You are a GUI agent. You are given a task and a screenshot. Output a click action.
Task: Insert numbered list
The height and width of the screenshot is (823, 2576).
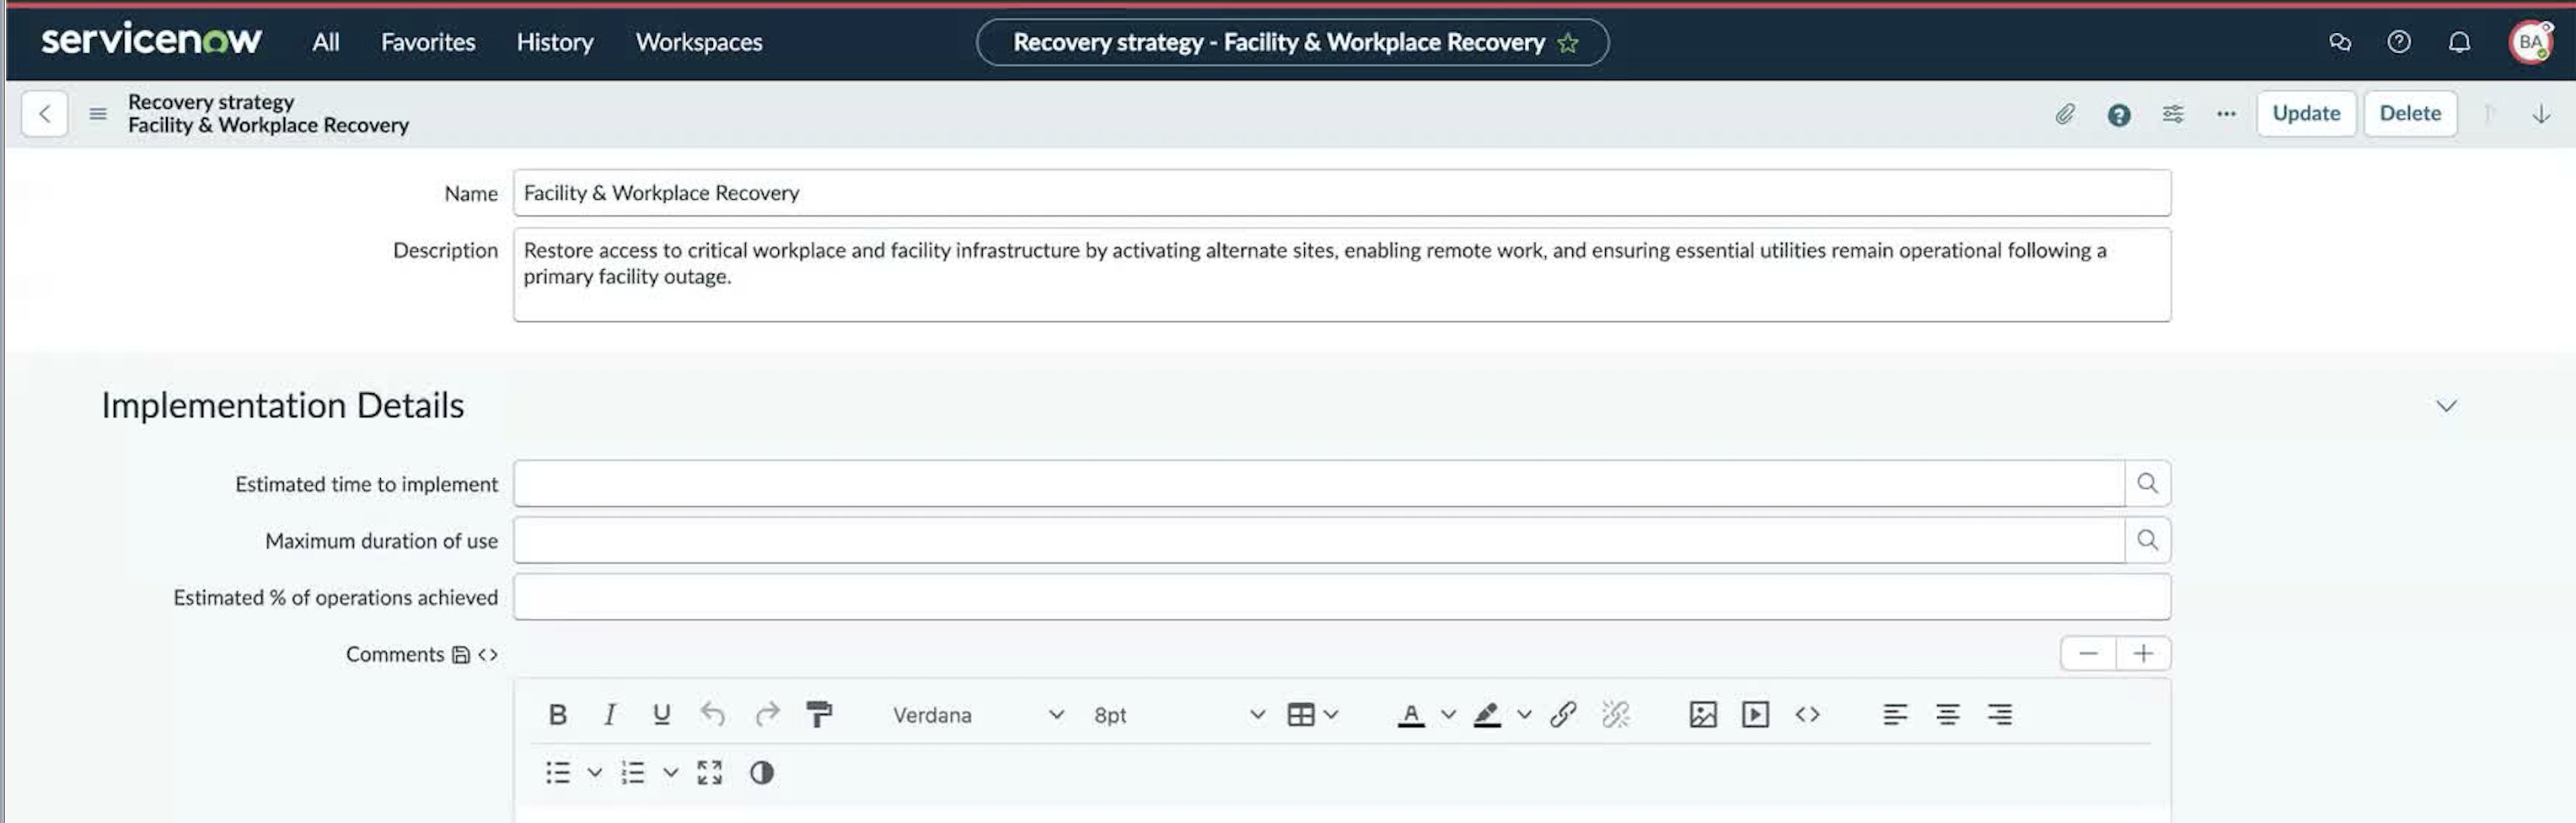click(633, 773)
